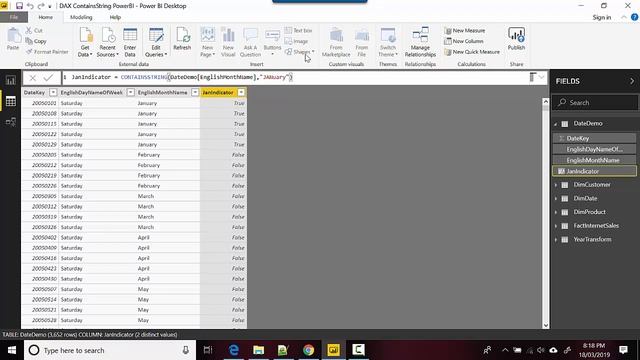Open Switch Theme
Viewport: 640px width, 360px height.
click(388, 42)
